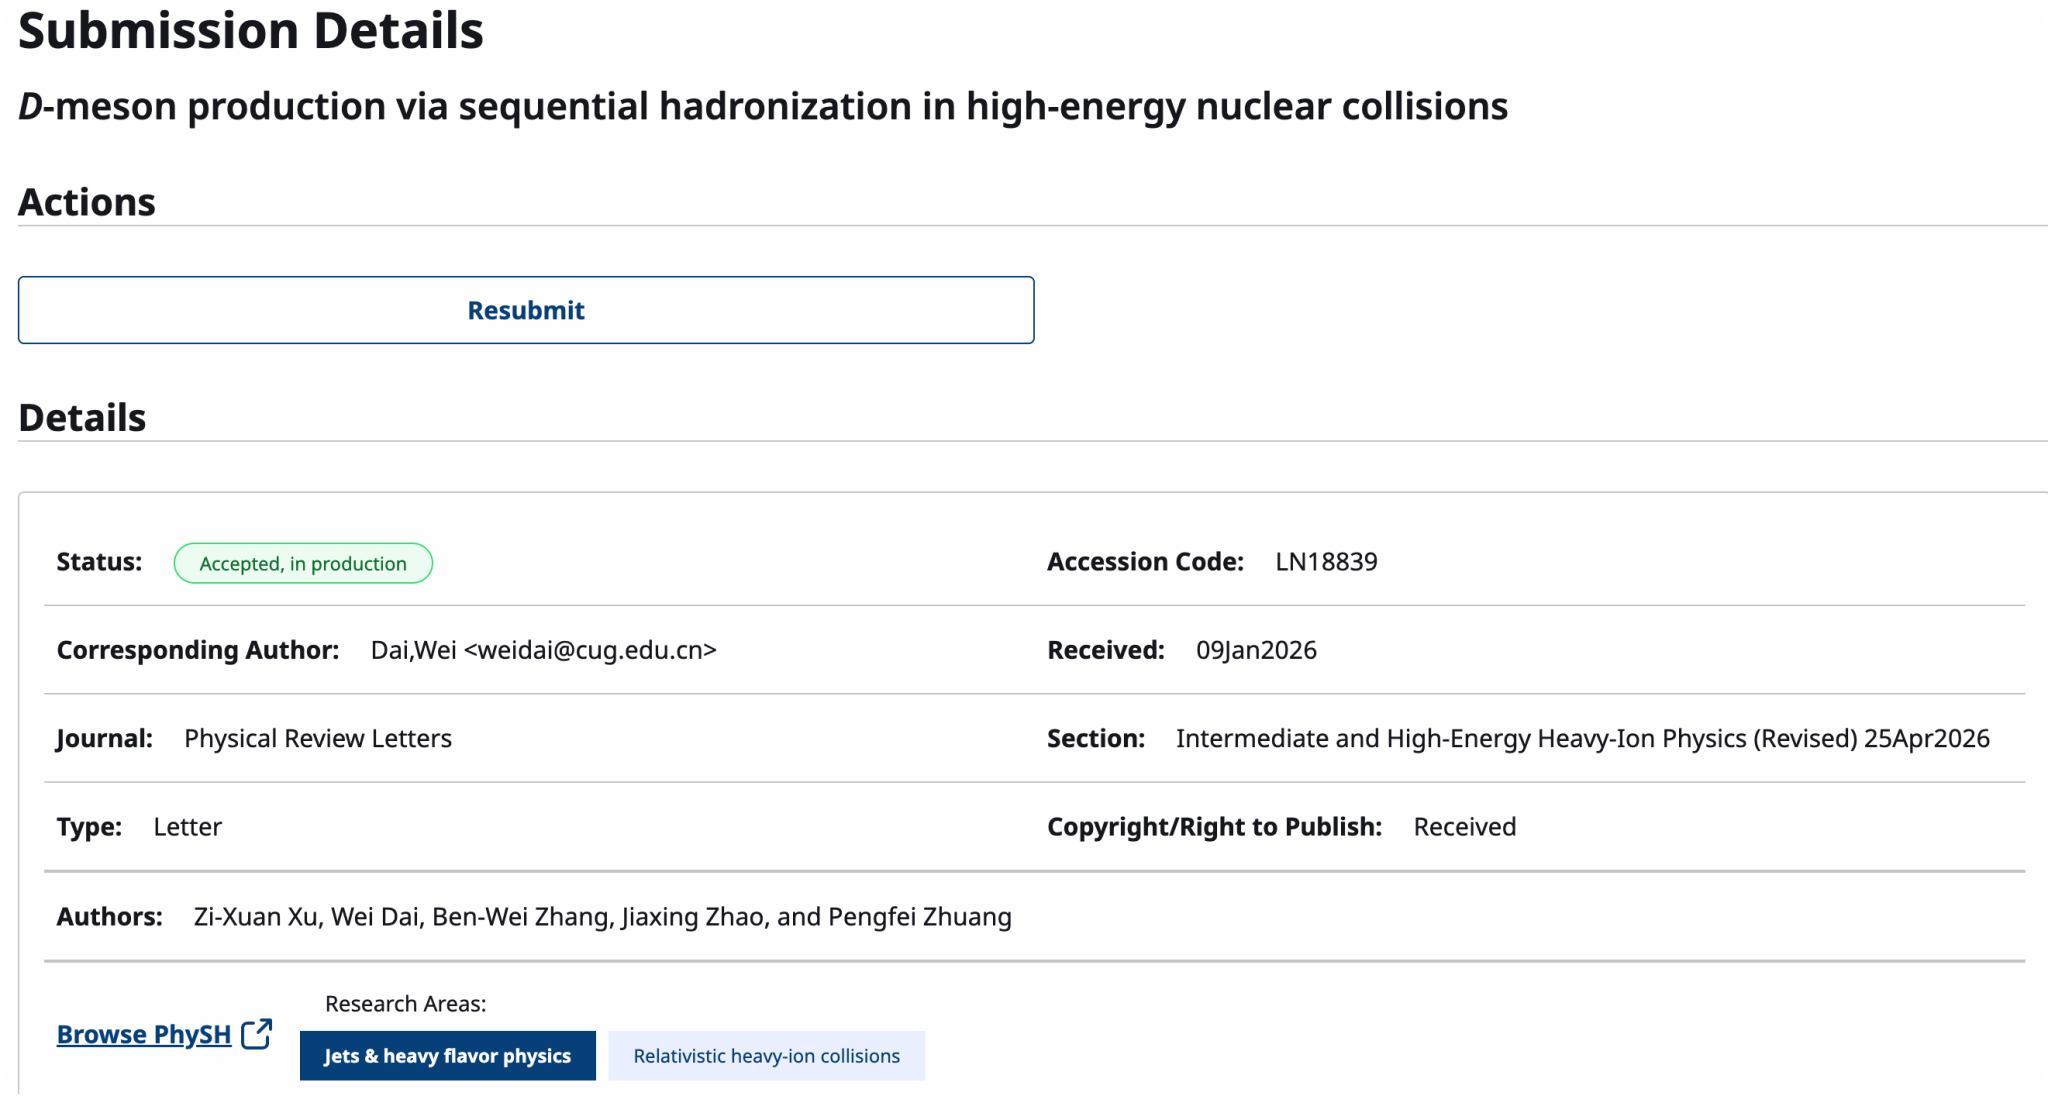This screenshot has width=2048, height=1096.
Task: Click the D-meson production paper title
Action: pyautogui.click(x=763, y=106)
